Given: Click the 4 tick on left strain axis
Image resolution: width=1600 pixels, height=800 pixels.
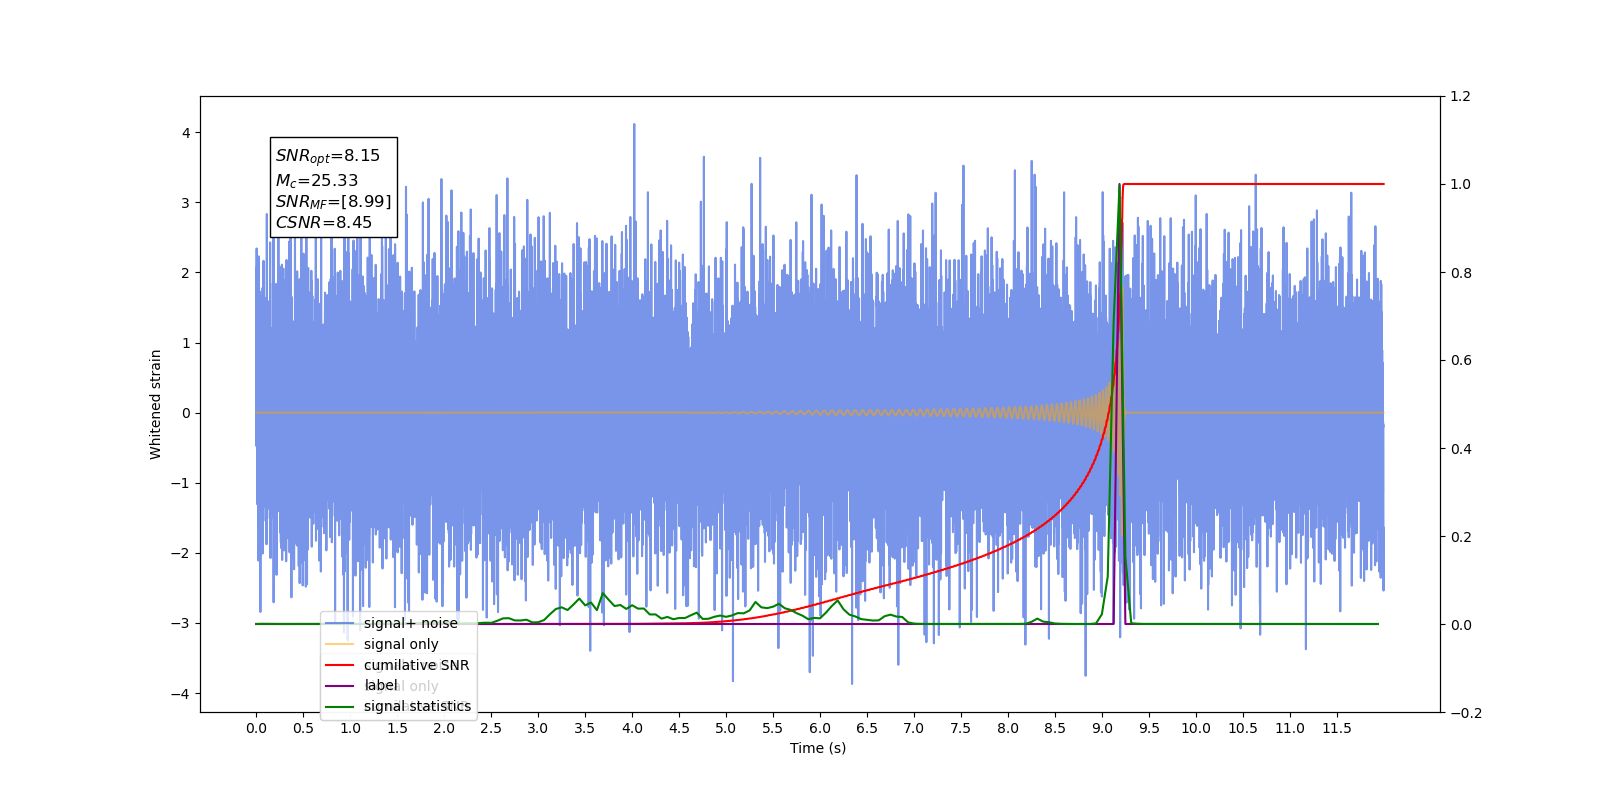Looking at the screenshot, I should [186, 133].
